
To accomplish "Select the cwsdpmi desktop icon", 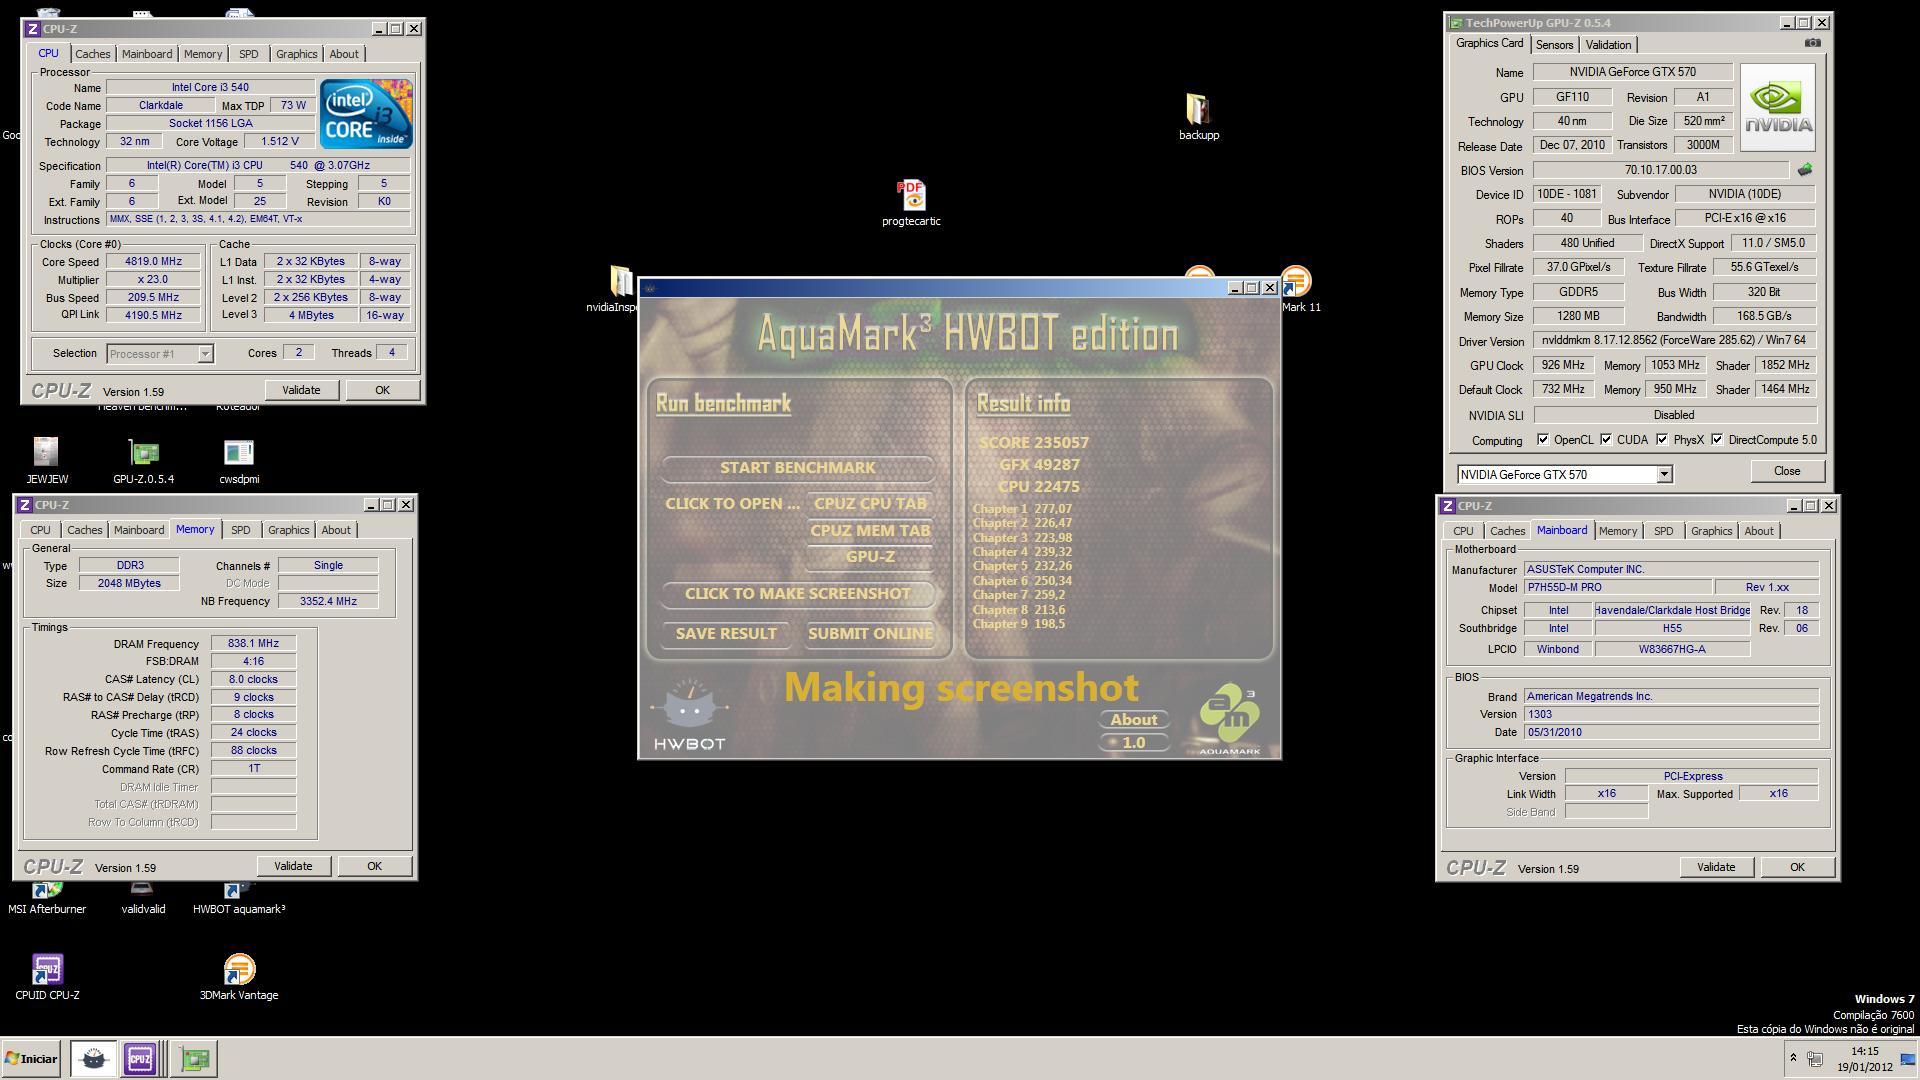I will click(239, 461).
